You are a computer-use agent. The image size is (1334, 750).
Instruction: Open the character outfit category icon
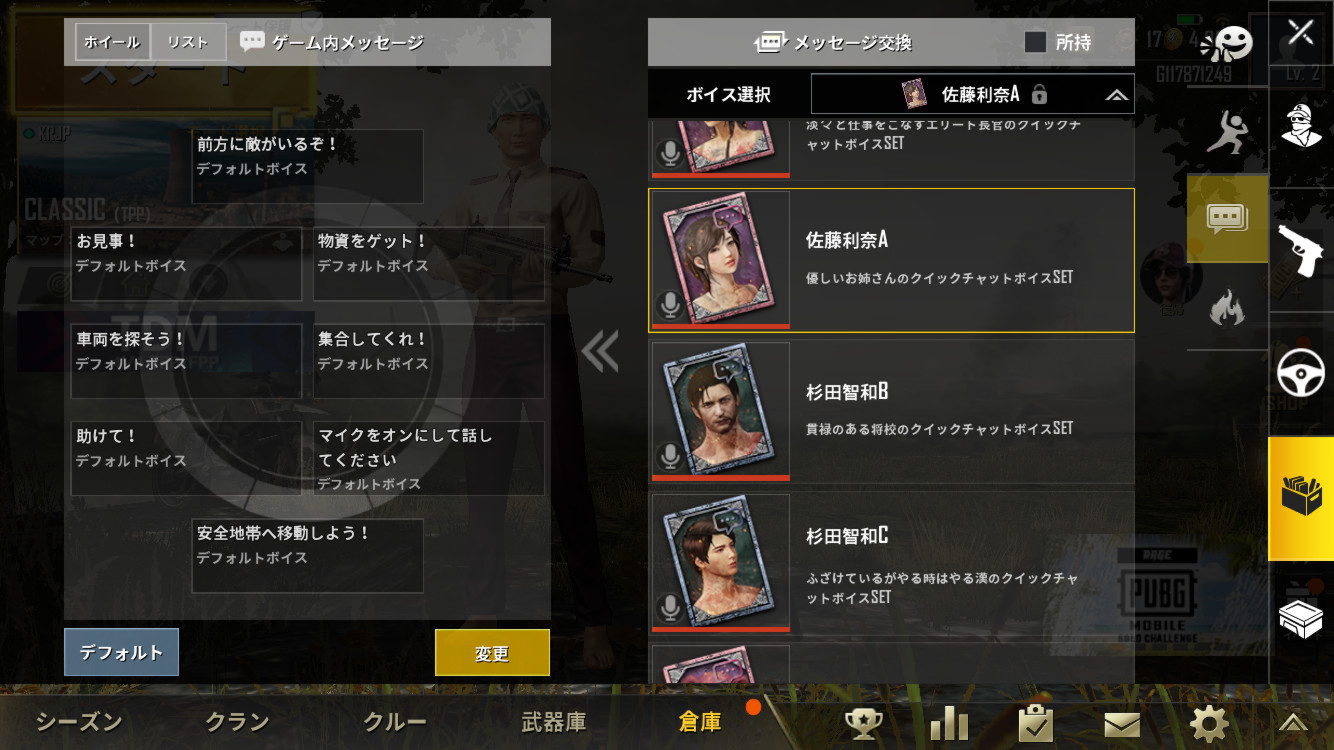pyautogui.click(x=1301, y=125)
